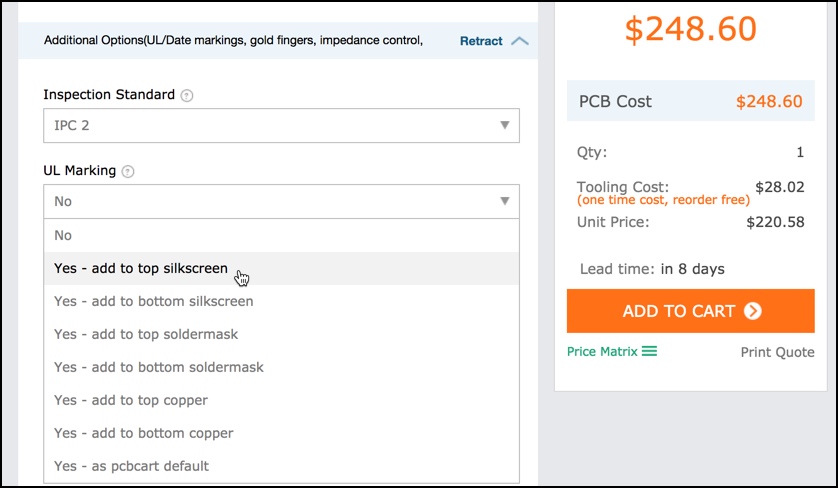This screenshot has height=488, width=838.
Task: Click the Price Matrix list icon
Action: (x=650, y=351)
